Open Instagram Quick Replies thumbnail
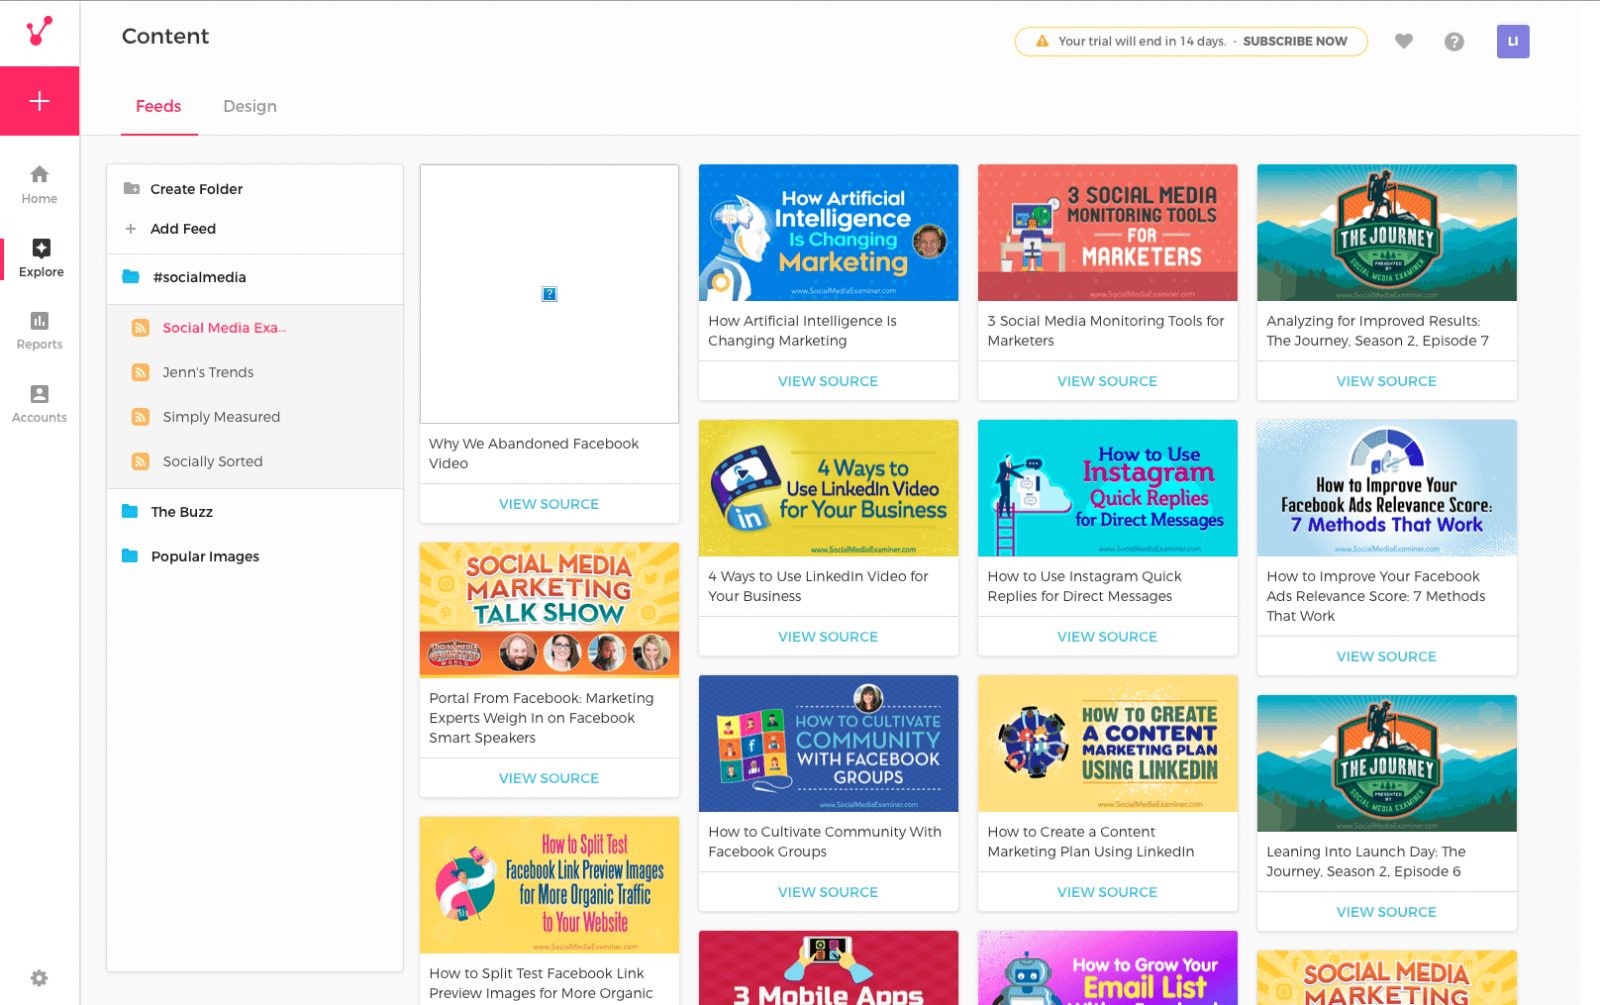The width and height of the screenshot is (1600, 1005). 1107,488
